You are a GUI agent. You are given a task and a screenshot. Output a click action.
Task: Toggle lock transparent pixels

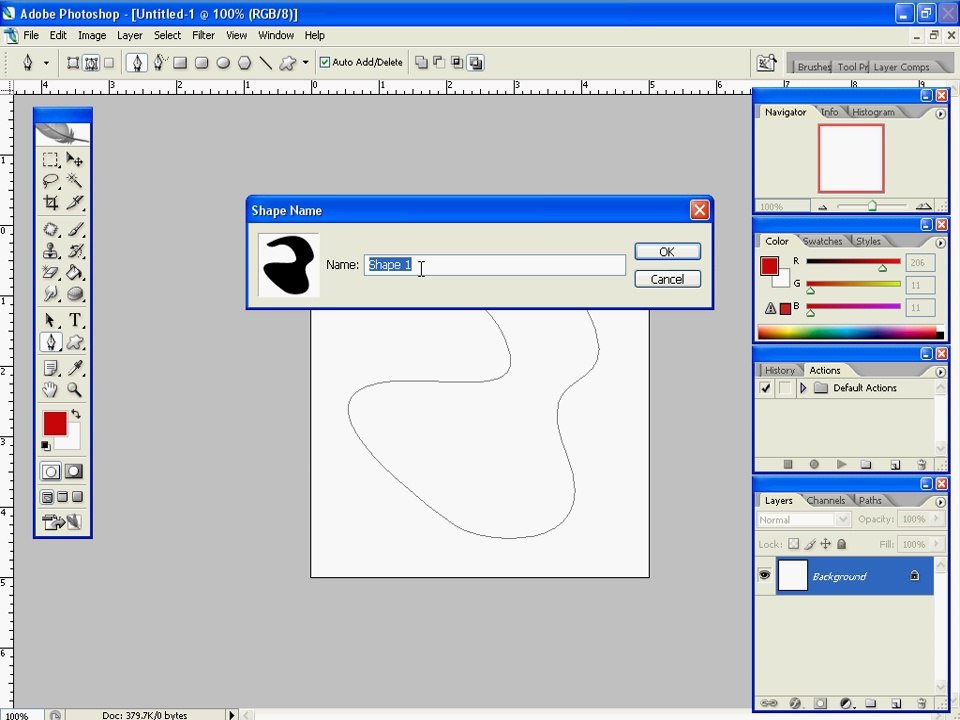pos(793,544)
